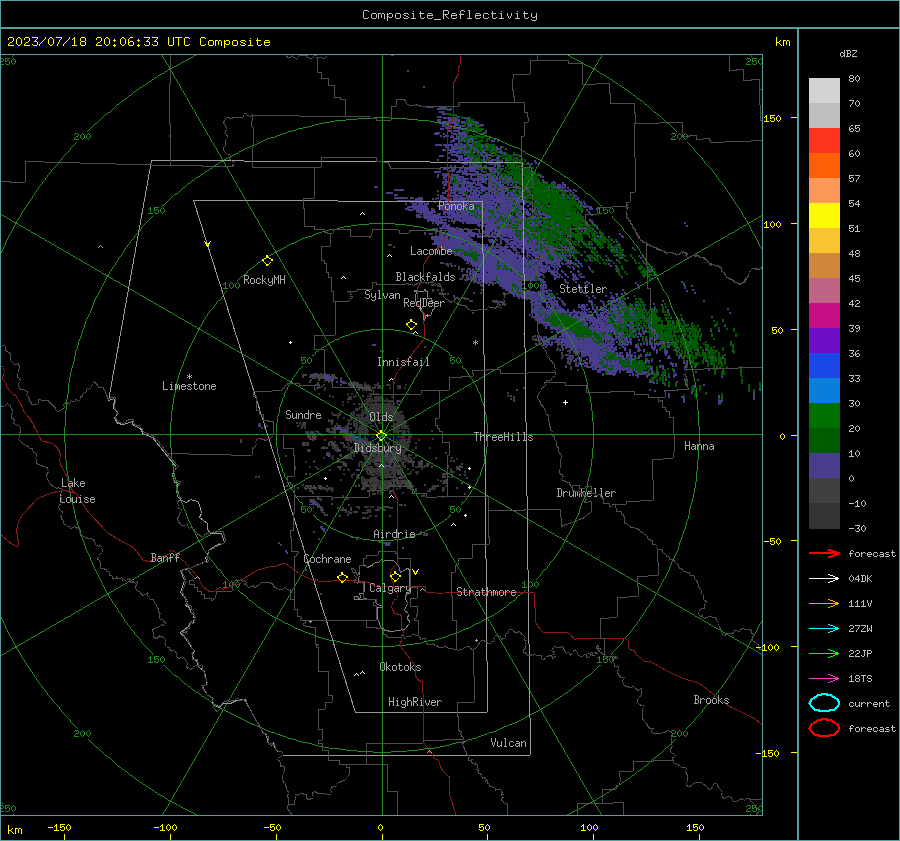Click the Airdrie city label

(x=394, y=534)
